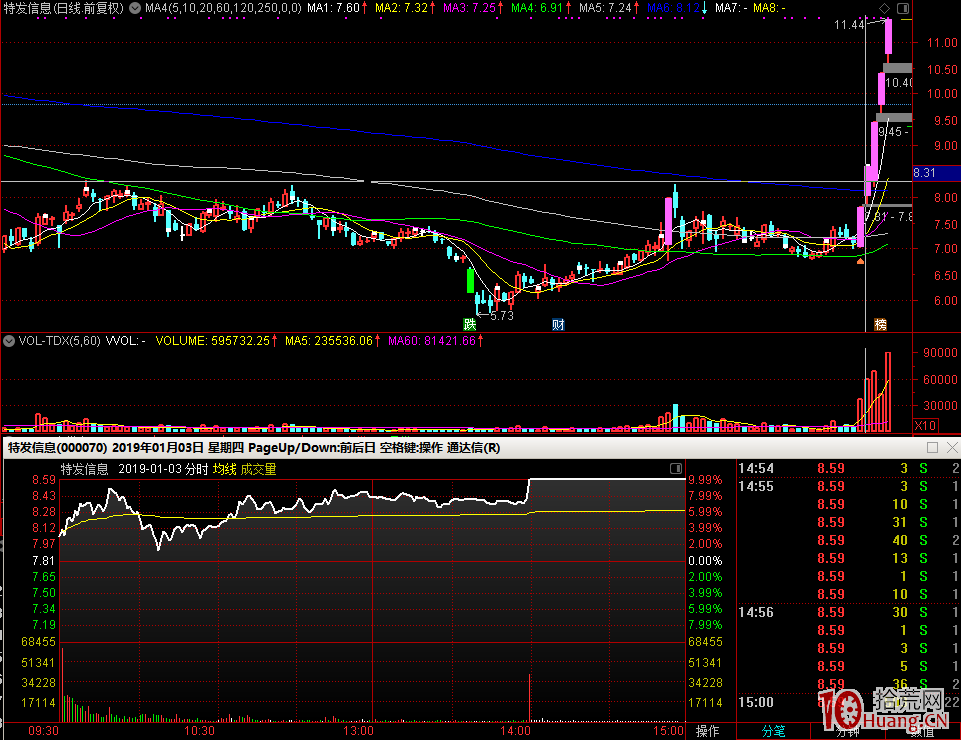The width and height of the screenshot is (961, 740).
Task: Toggle the side panel icon in the K-line chart
Action: coord(901,8)
